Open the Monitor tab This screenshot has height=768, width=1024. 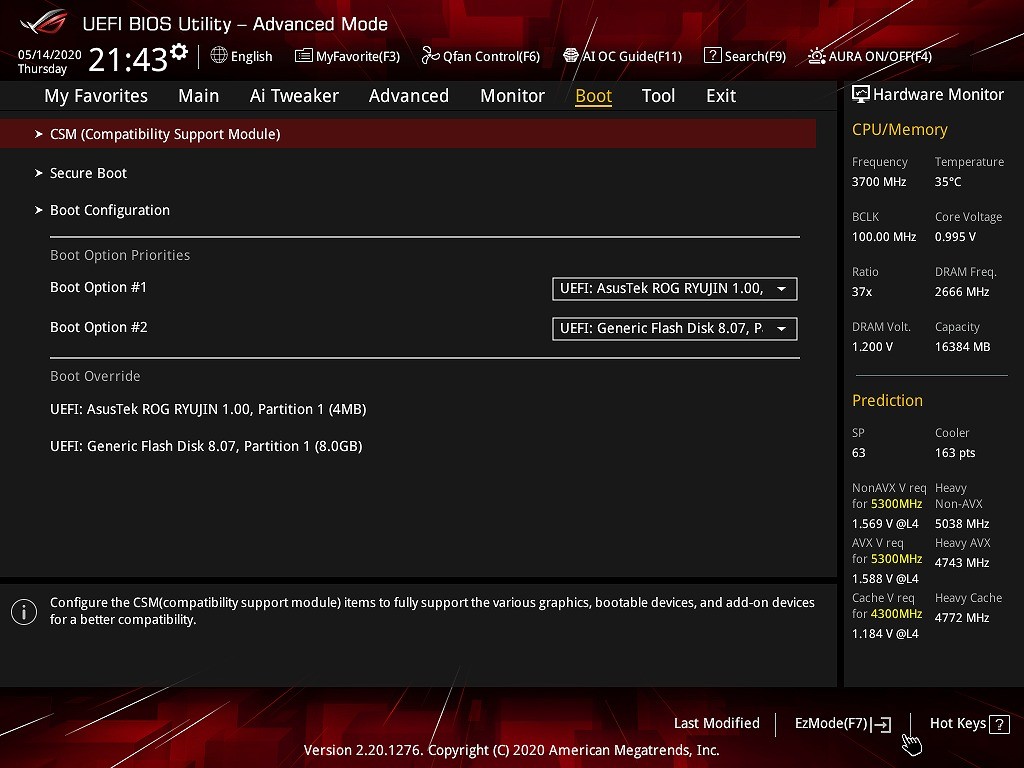click(x=513, y=96)
